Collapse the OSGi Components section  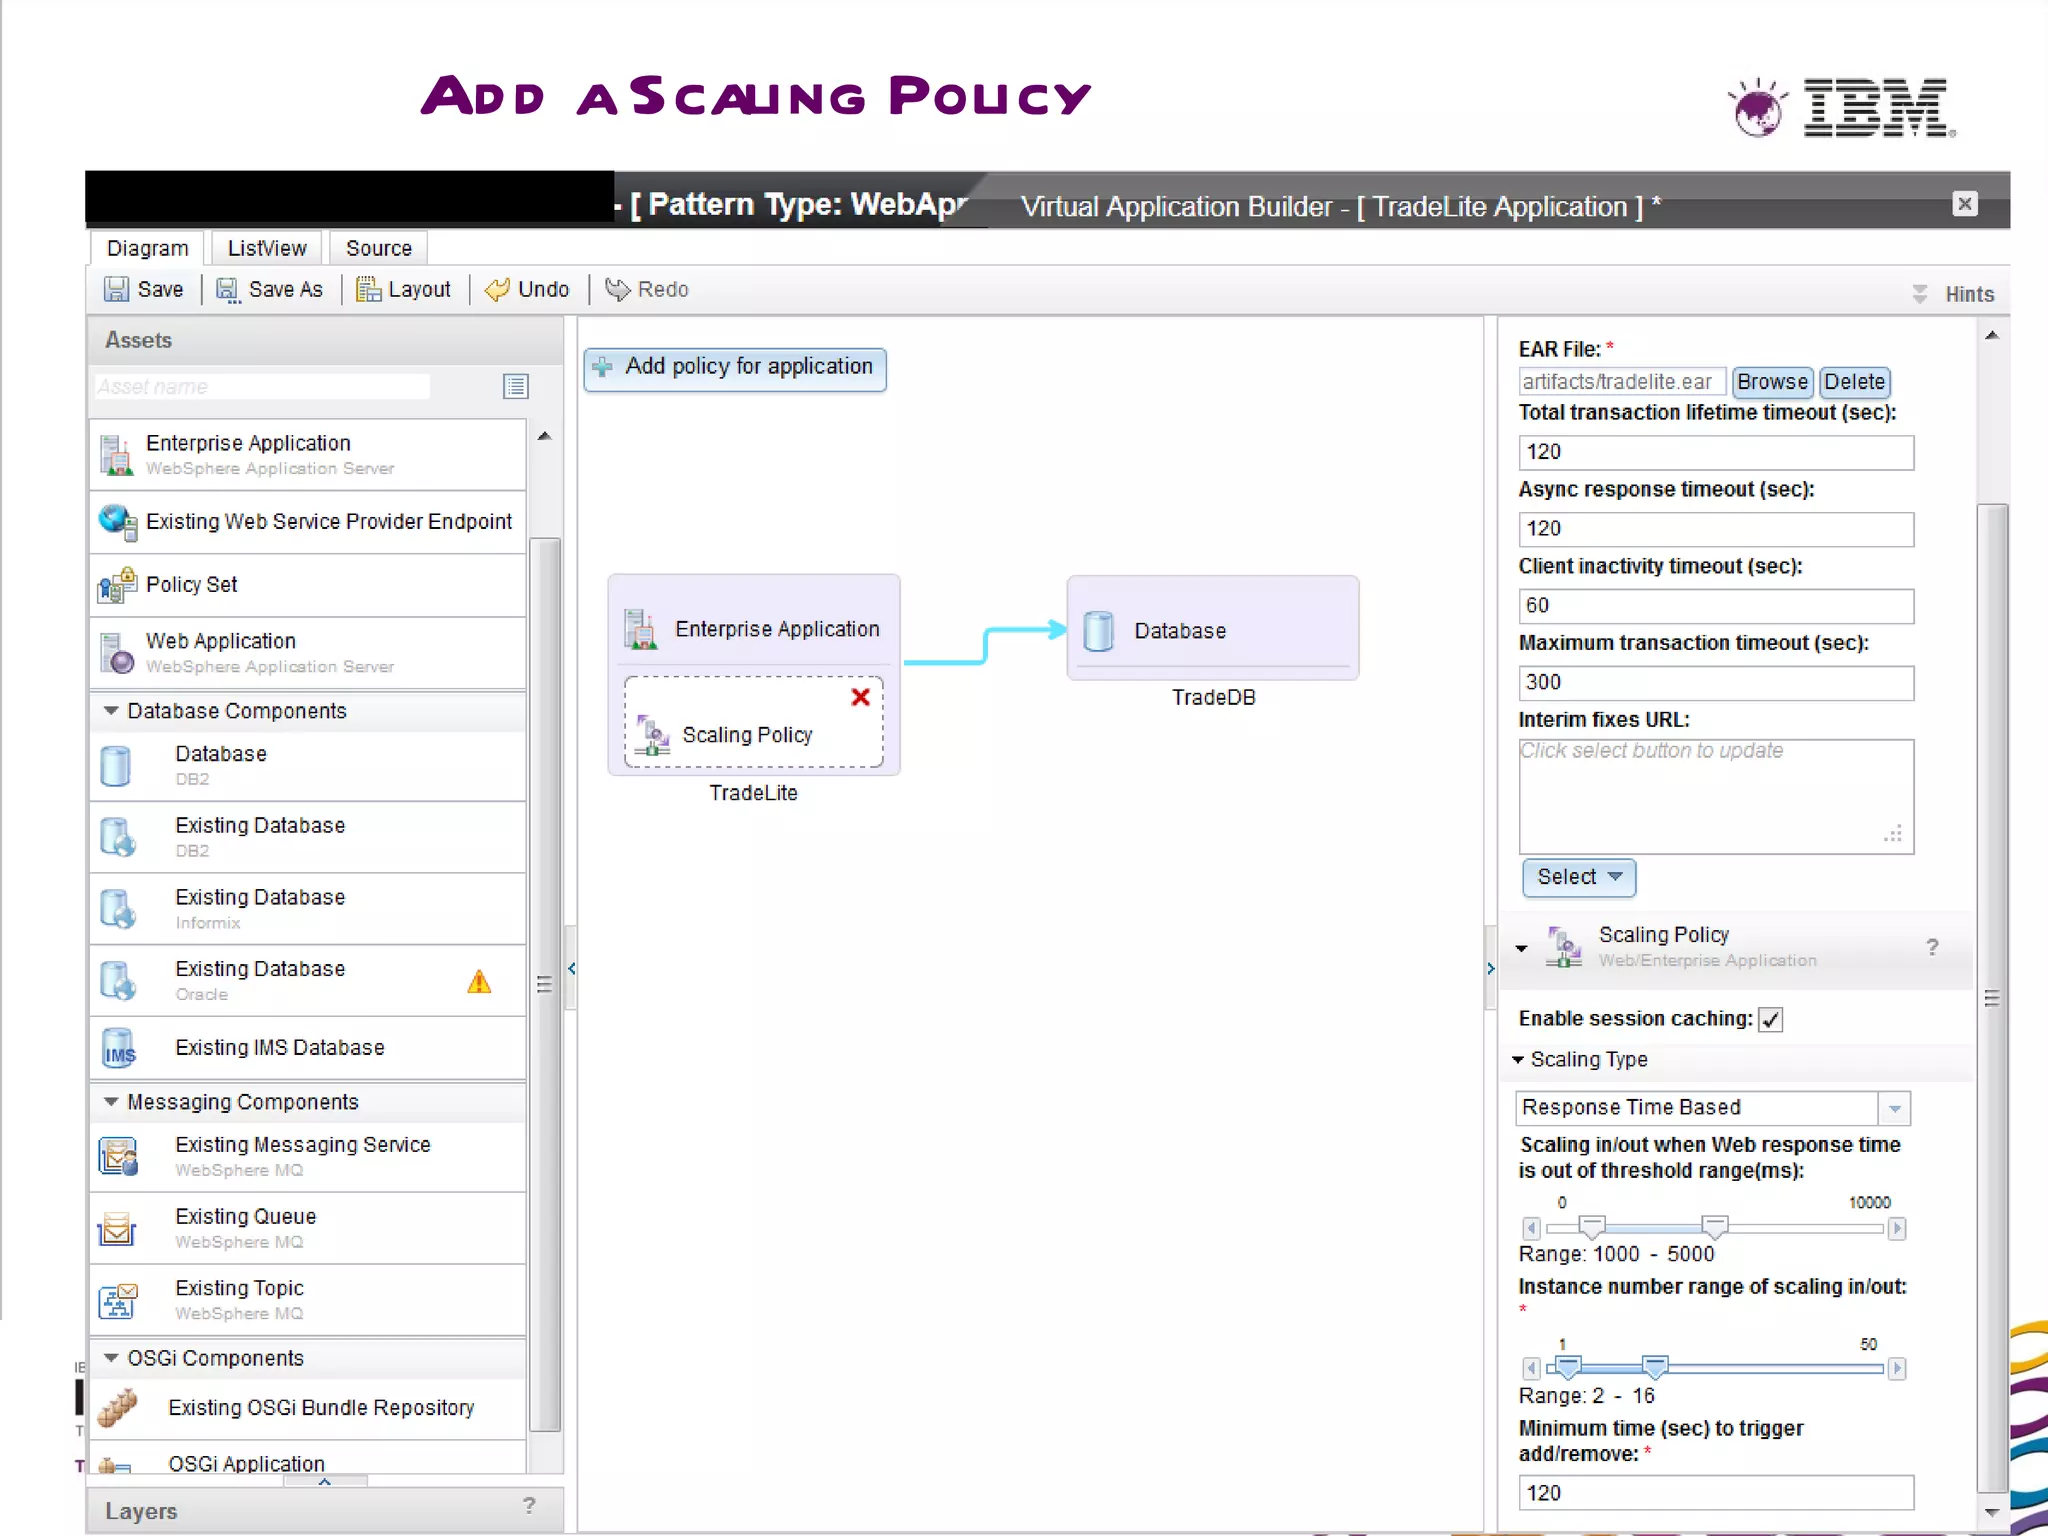[x=111, y=1358]
